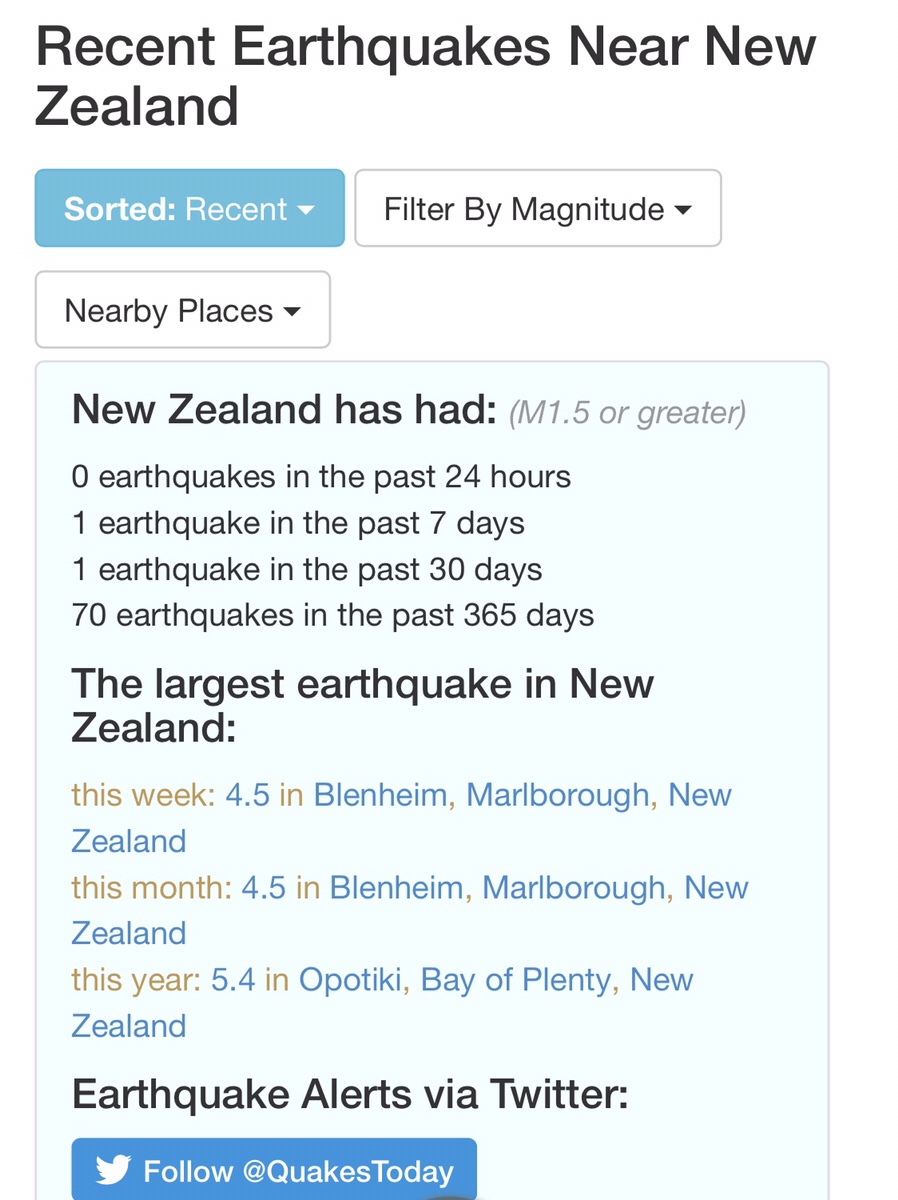
Task: Expand the Filter By Magnitude dropdown
Action: 537,209
